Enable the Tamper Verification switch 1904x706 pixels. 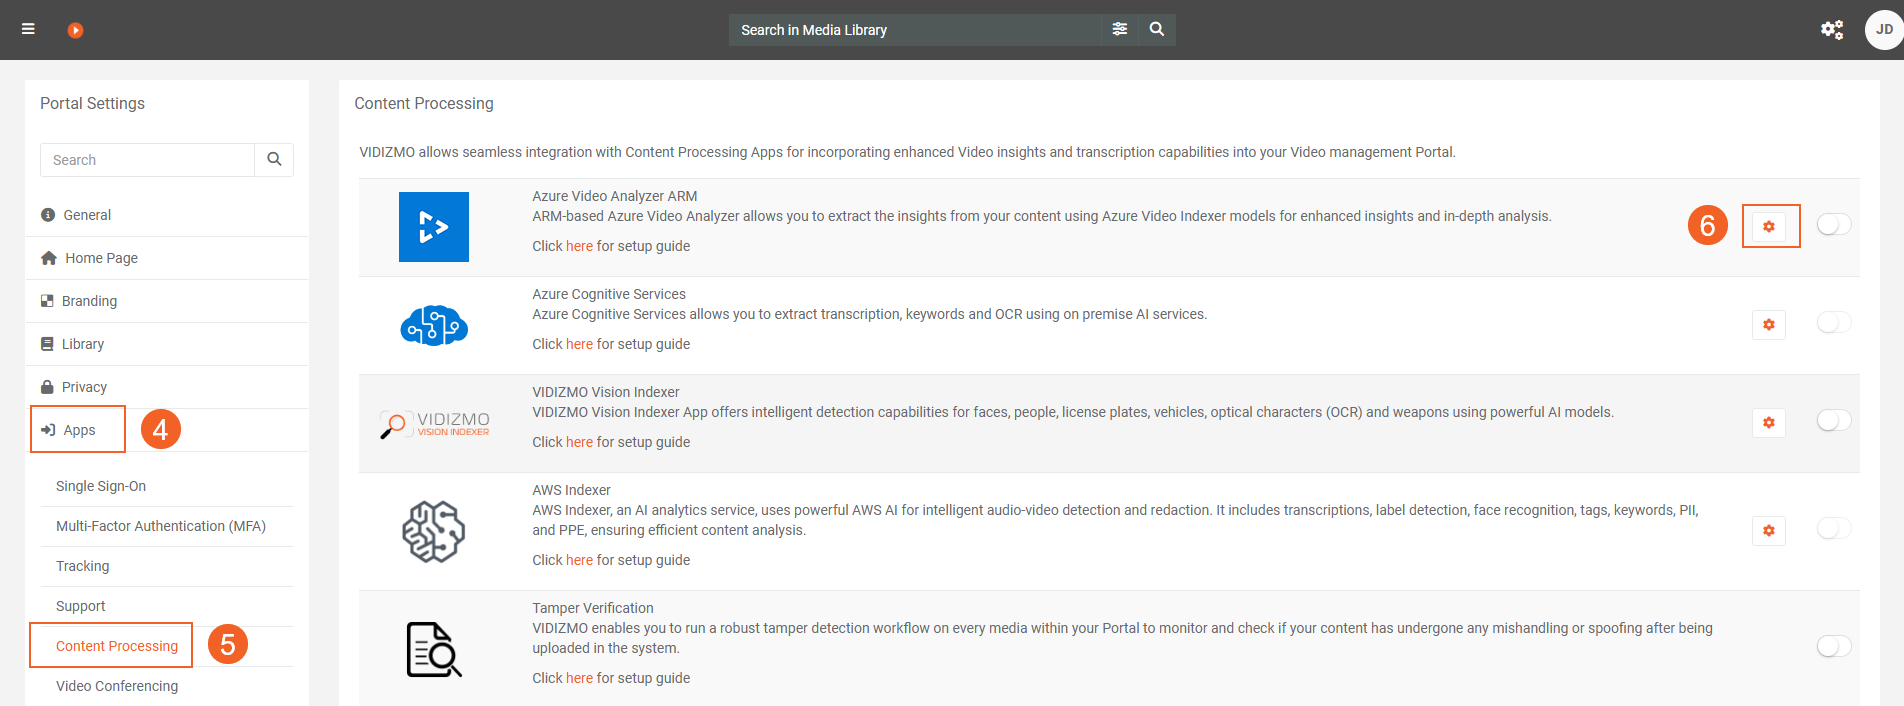pos(1833,647)
